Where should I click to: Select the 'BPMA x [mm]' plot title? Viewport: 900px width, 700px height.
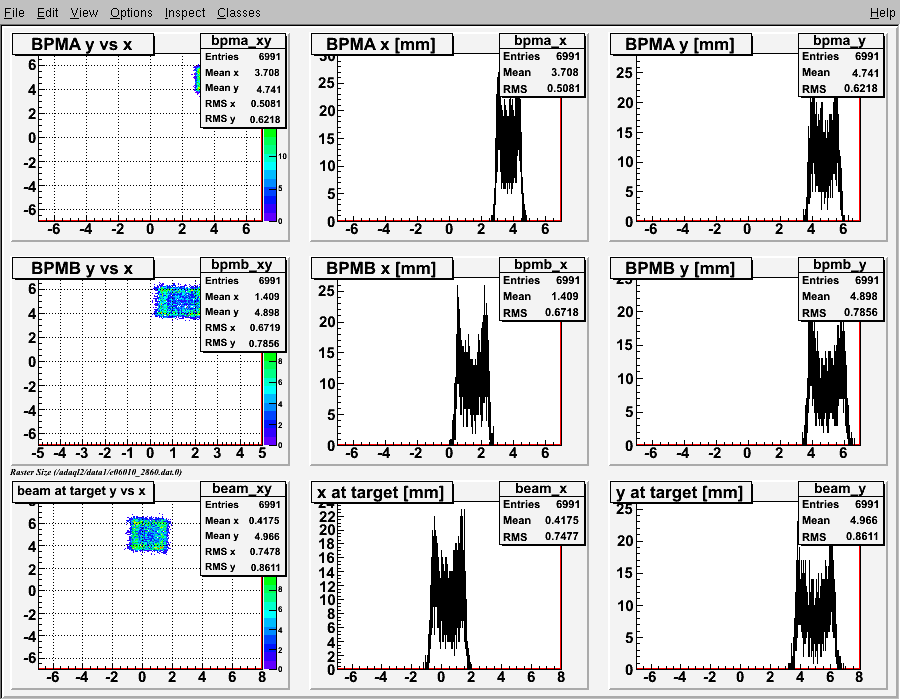(x=382, y=44)
